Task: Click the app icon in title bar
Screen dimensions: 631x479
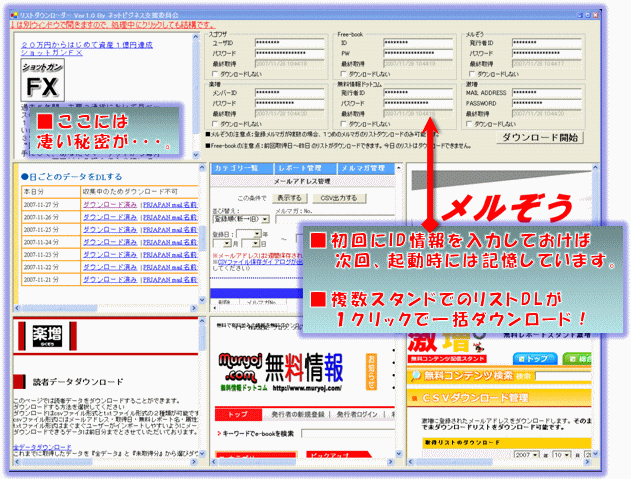Action: (x=14, y=15)
